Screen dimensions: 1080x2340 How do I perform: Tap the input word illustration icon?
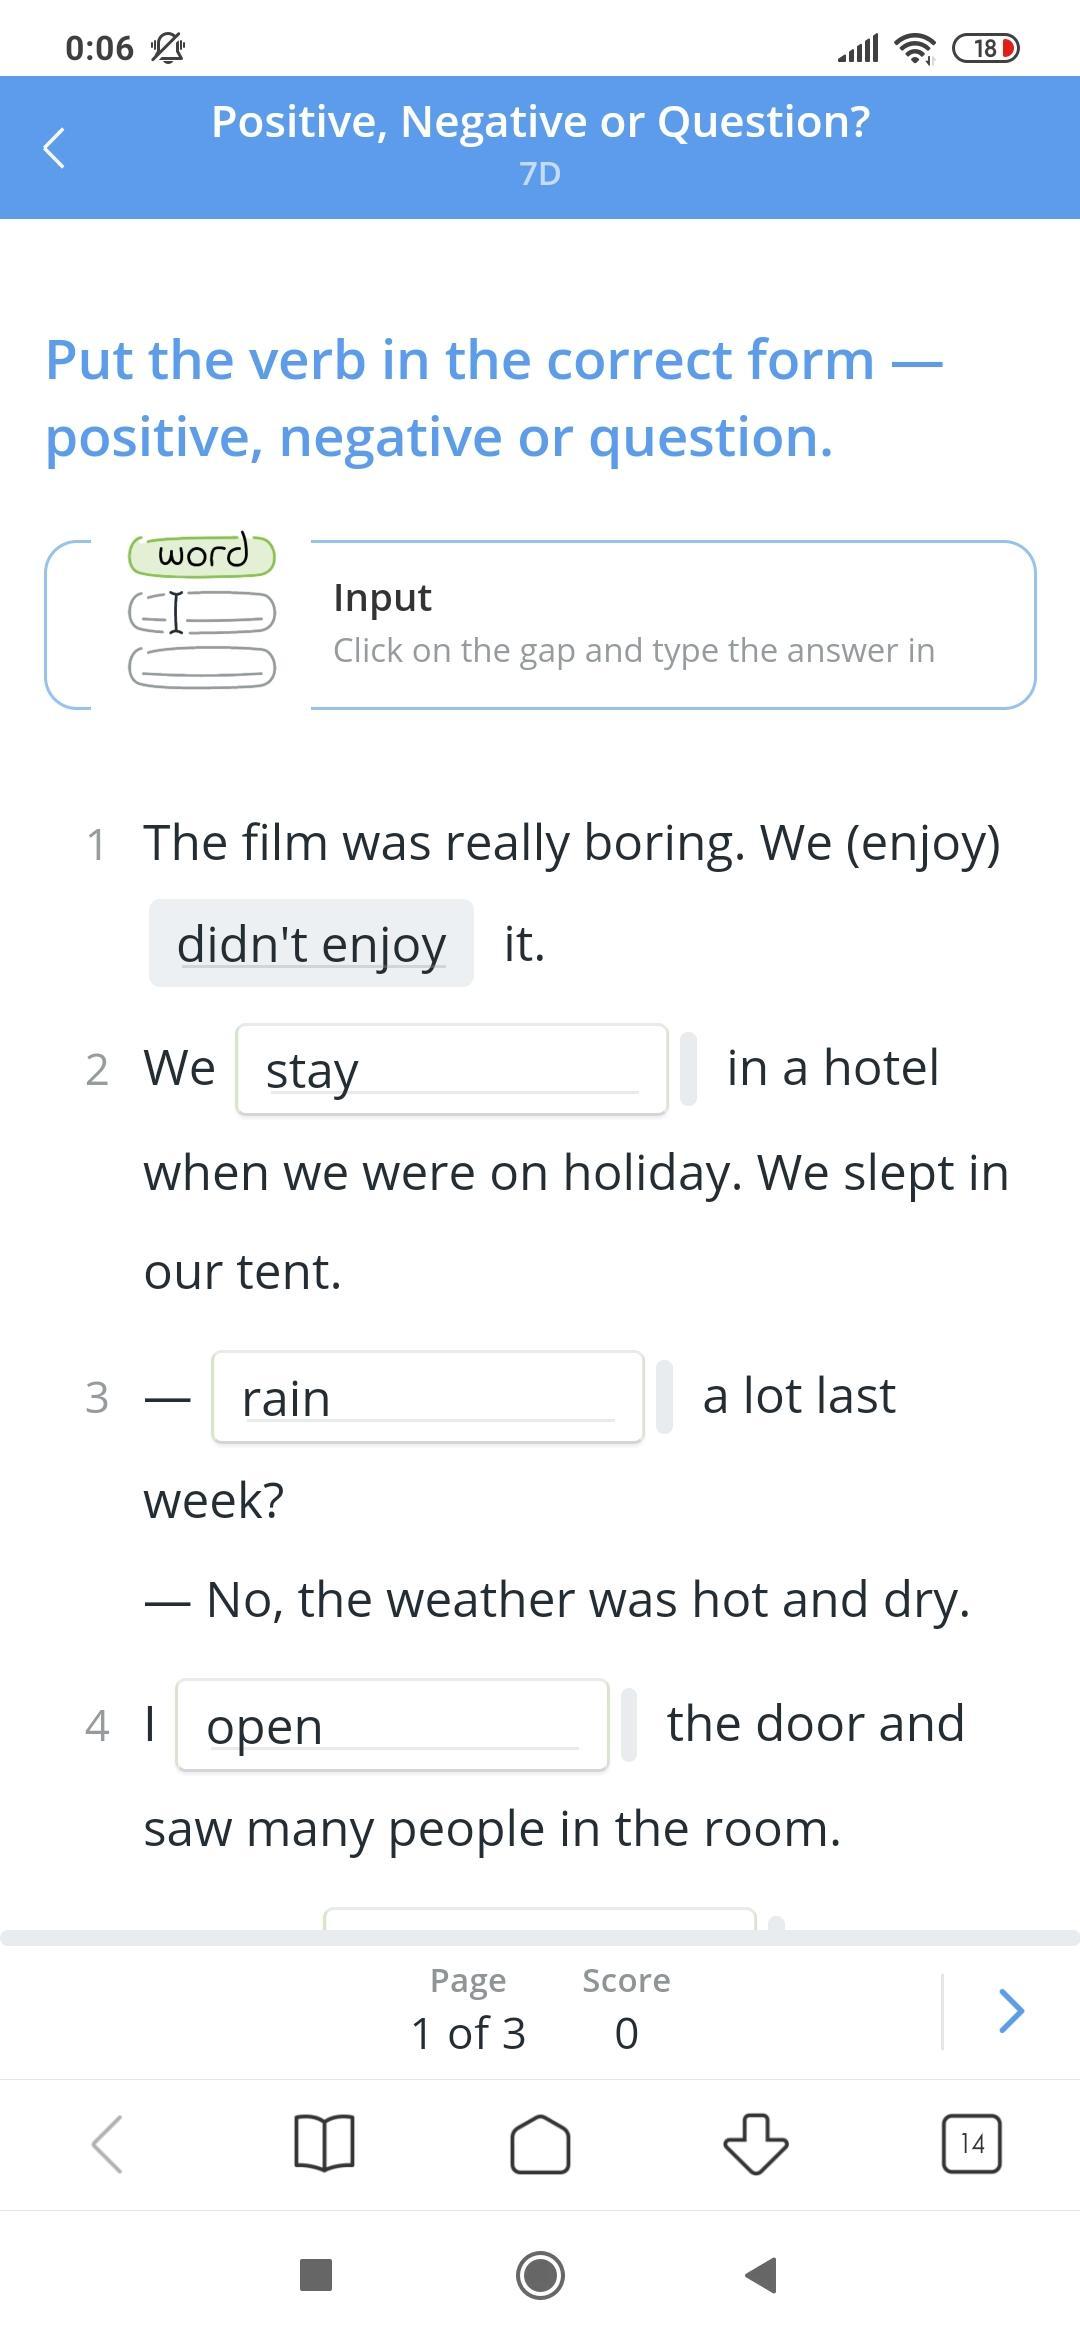point(202,610)
